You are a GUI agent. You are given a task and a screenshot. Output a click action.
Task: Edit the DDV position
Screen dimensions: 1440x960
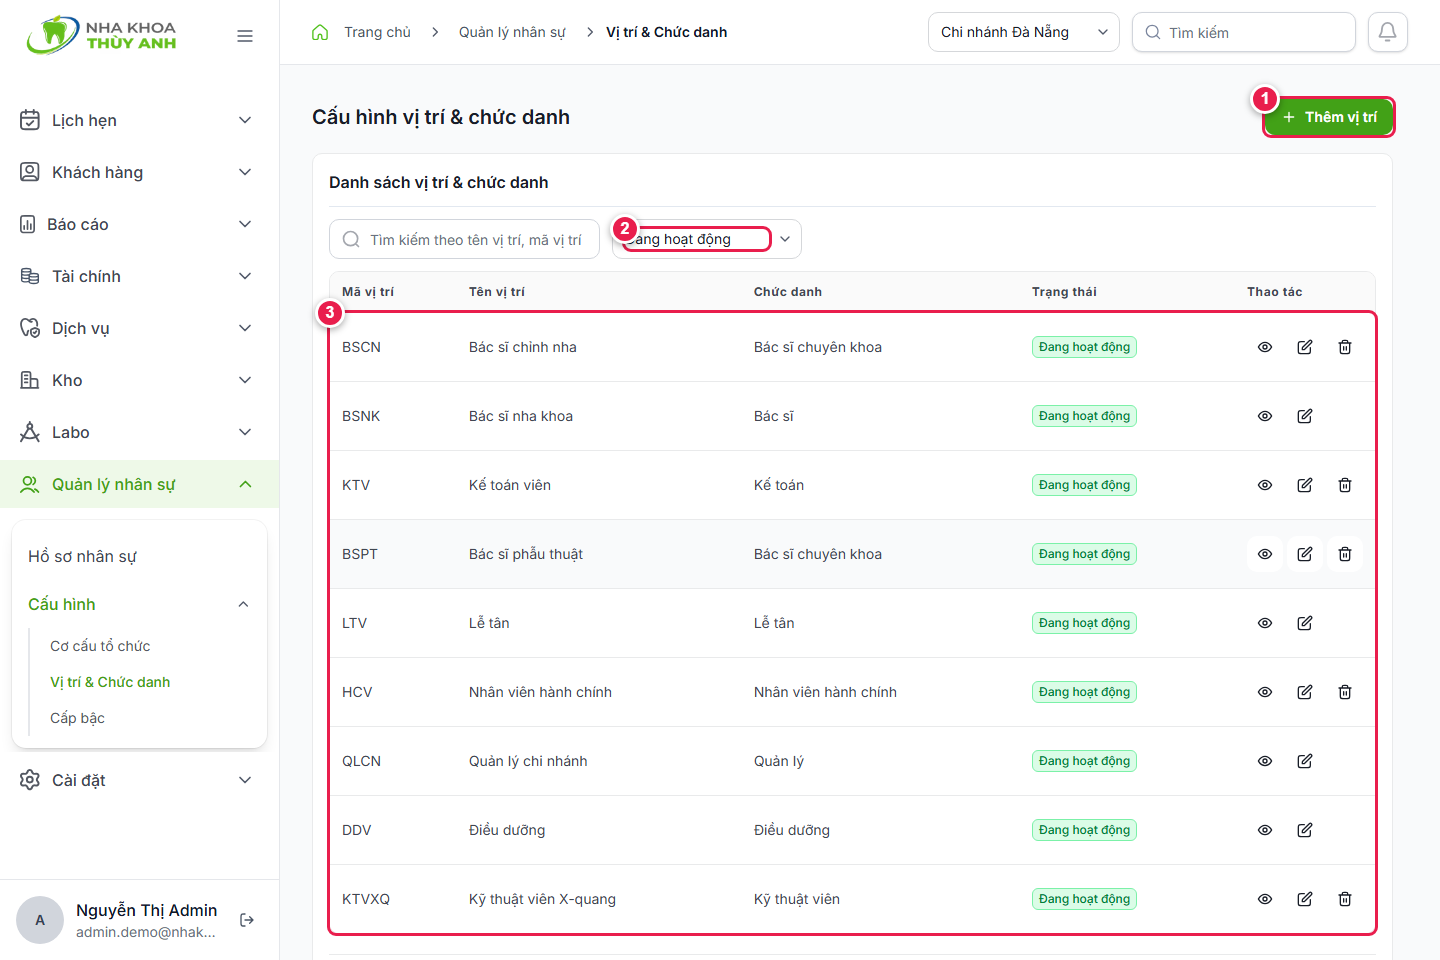coord(1305,830)
